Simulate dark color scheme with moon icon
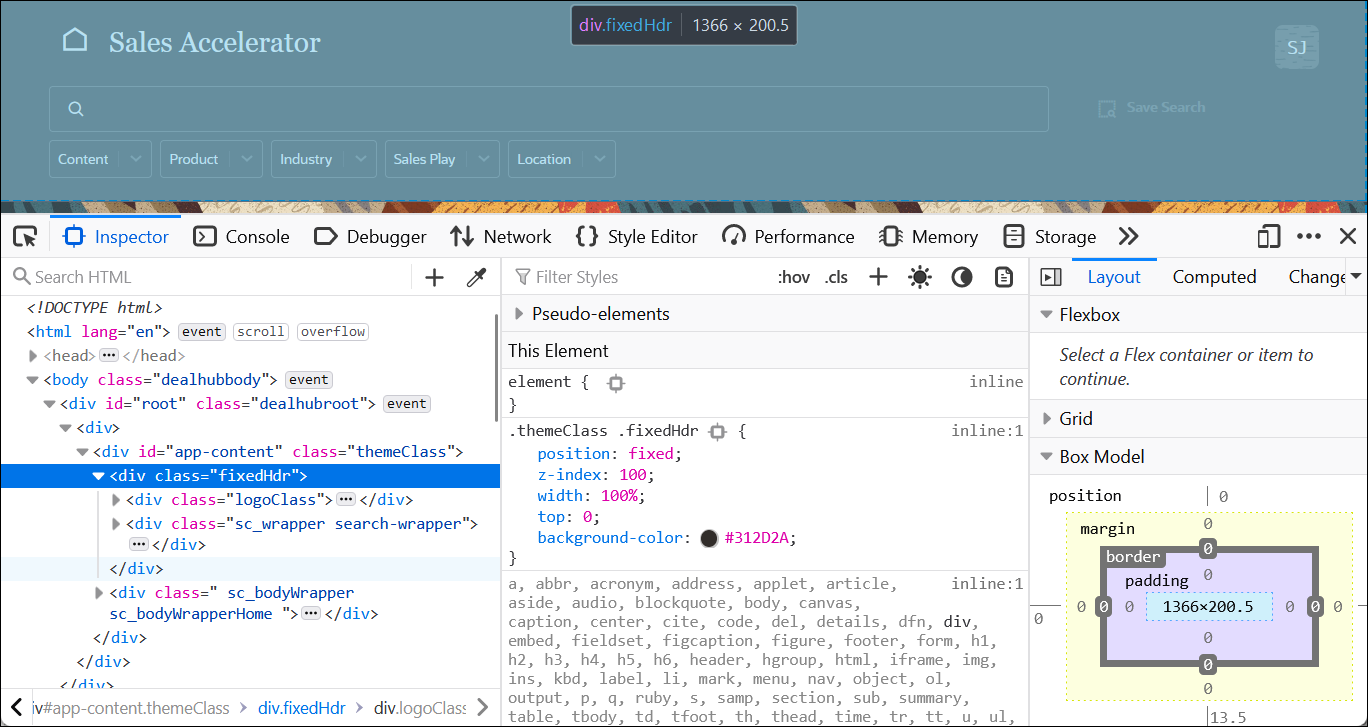1368x727 pixels. 962,276
